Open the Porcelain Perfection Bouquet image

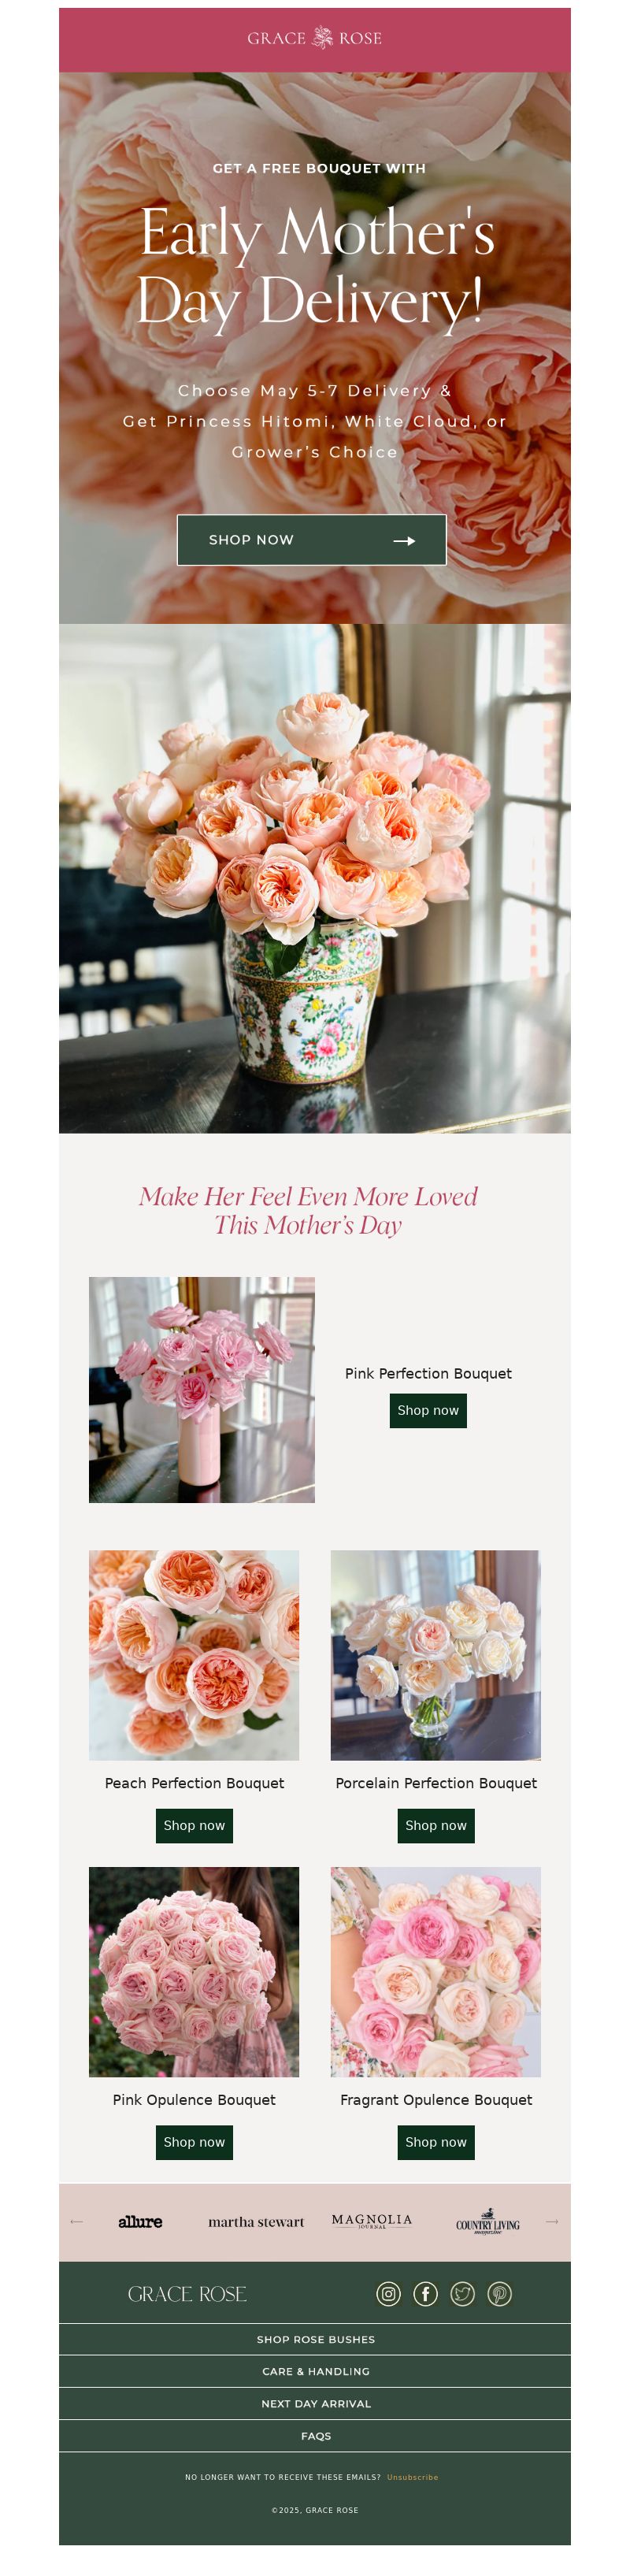(x=436, y=1655)
